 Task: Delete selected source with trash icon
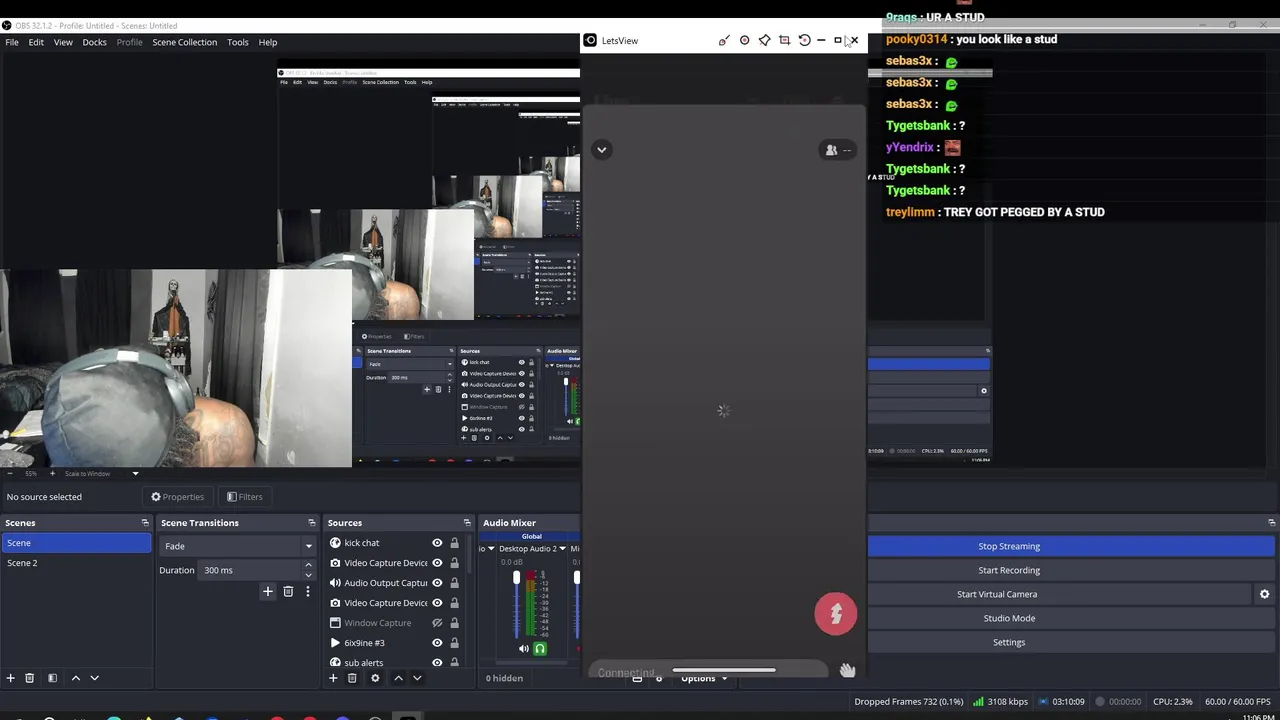(x=352, y=678)
